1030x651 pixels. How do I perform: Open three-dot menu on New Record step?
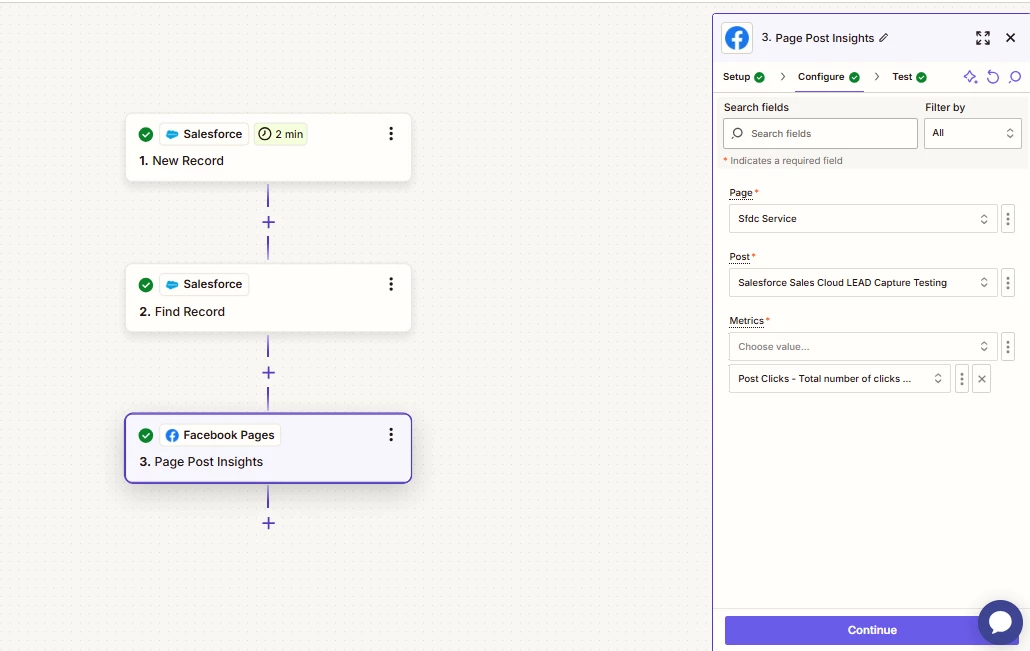coord(391,134)
